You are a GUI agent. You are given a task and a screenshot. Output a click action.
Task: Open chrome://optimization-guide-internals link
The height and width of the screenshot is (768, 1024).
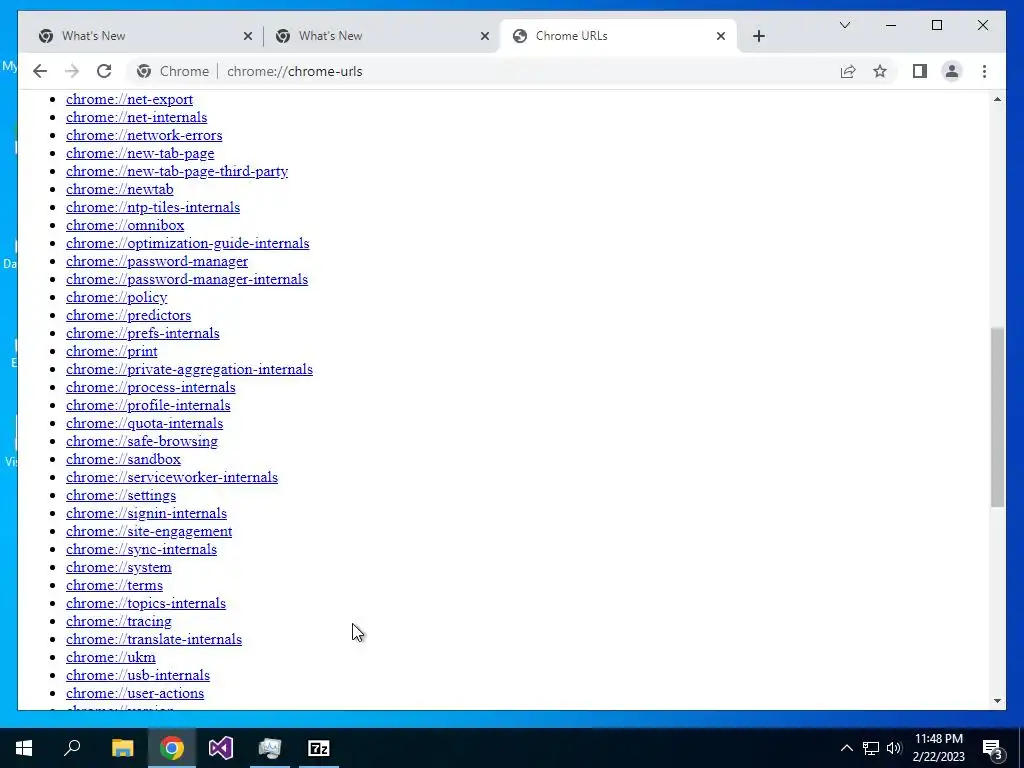187,243
